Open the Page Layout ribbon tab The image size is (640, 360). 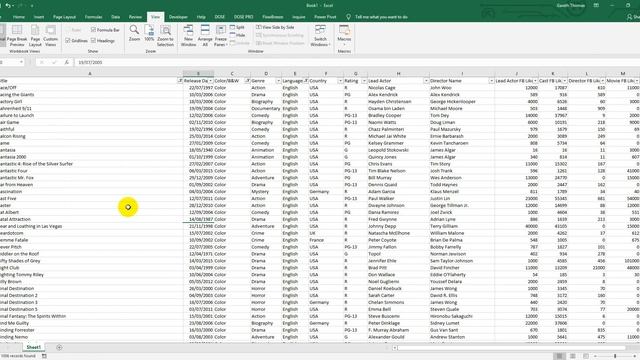coord(64,17)
